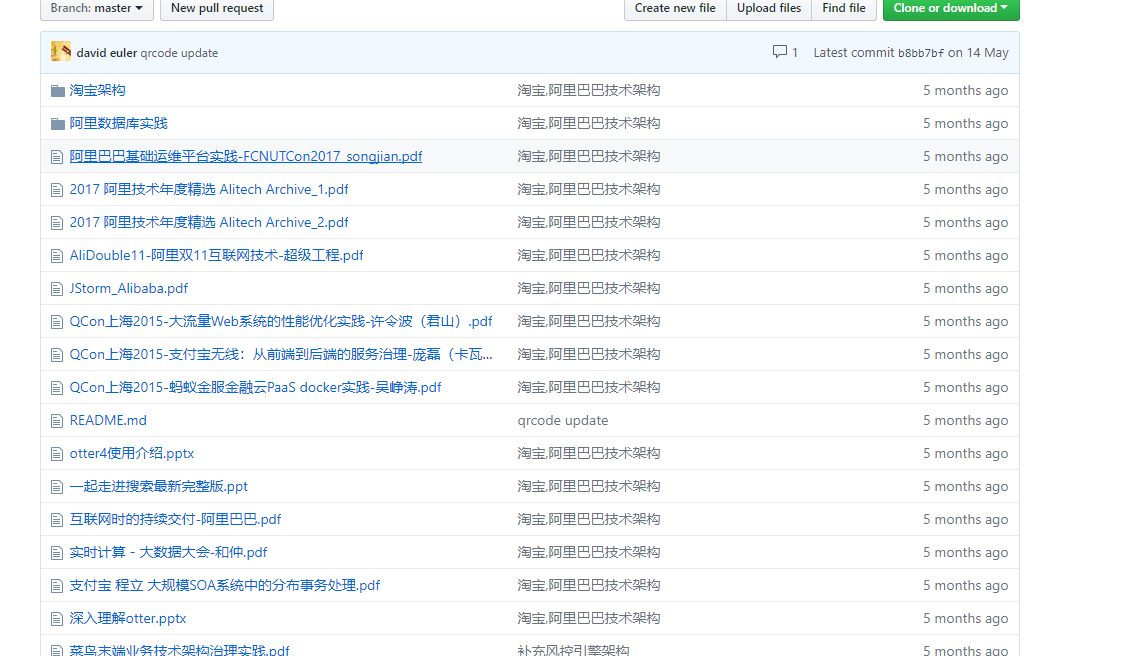Click 'on 14 May' latest commit date
The width and height of the screenshot is (1122, 656).
click(x=978, y=52)
